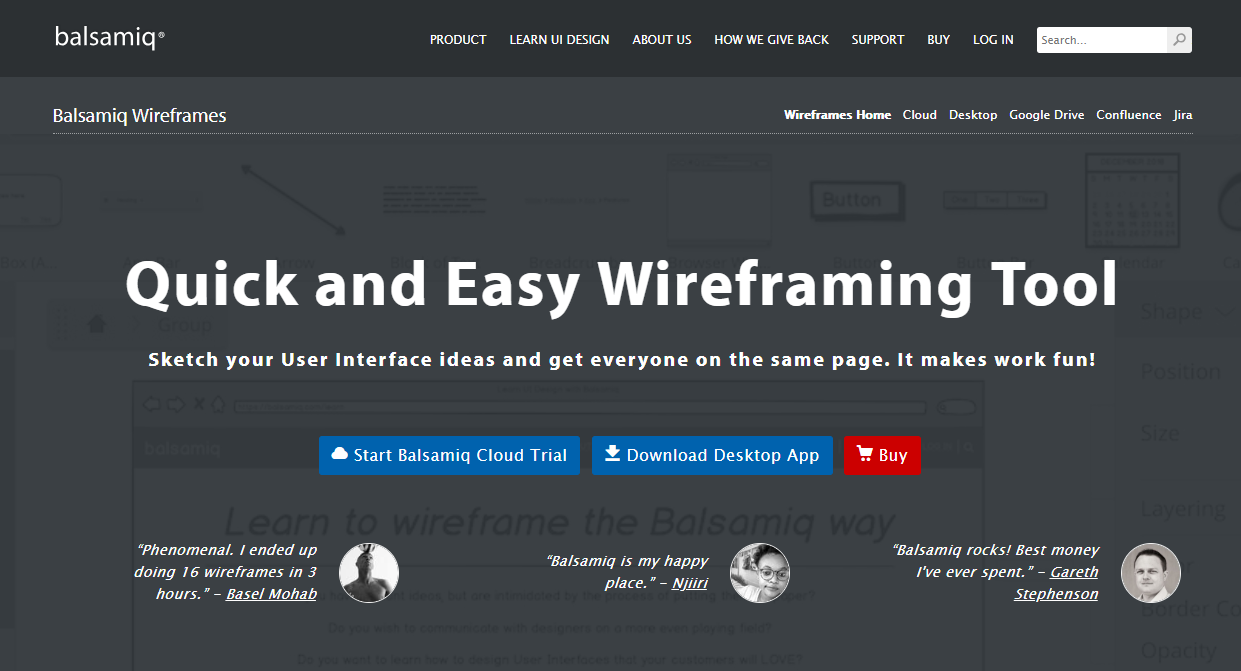Image resolution: width=1241 pixels, height=671 pixels.
Task: Open the Google Drive tab
Action: point(1046,115)
